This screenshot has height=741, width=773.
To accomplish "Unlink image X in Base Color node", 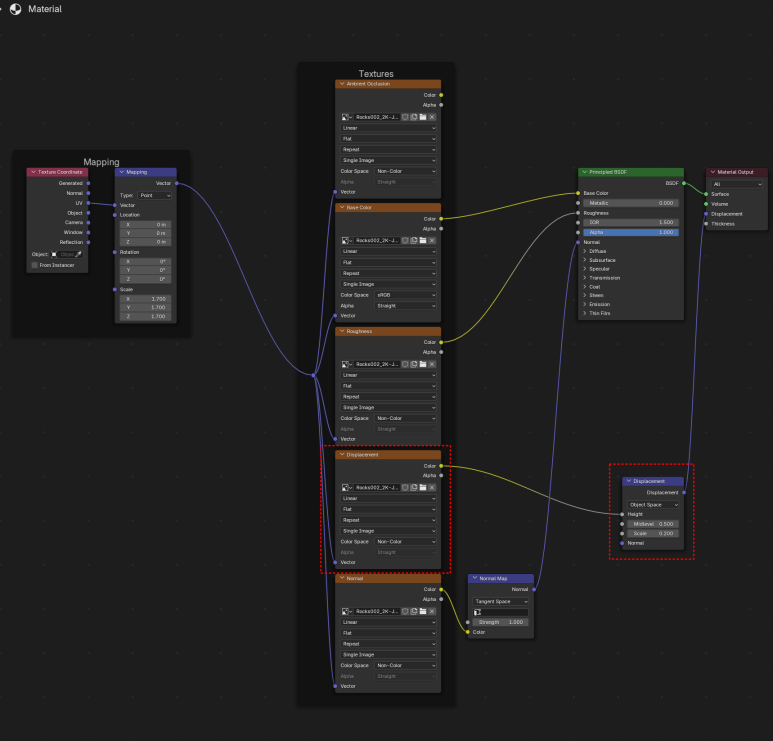I will [x=432, y=241].
